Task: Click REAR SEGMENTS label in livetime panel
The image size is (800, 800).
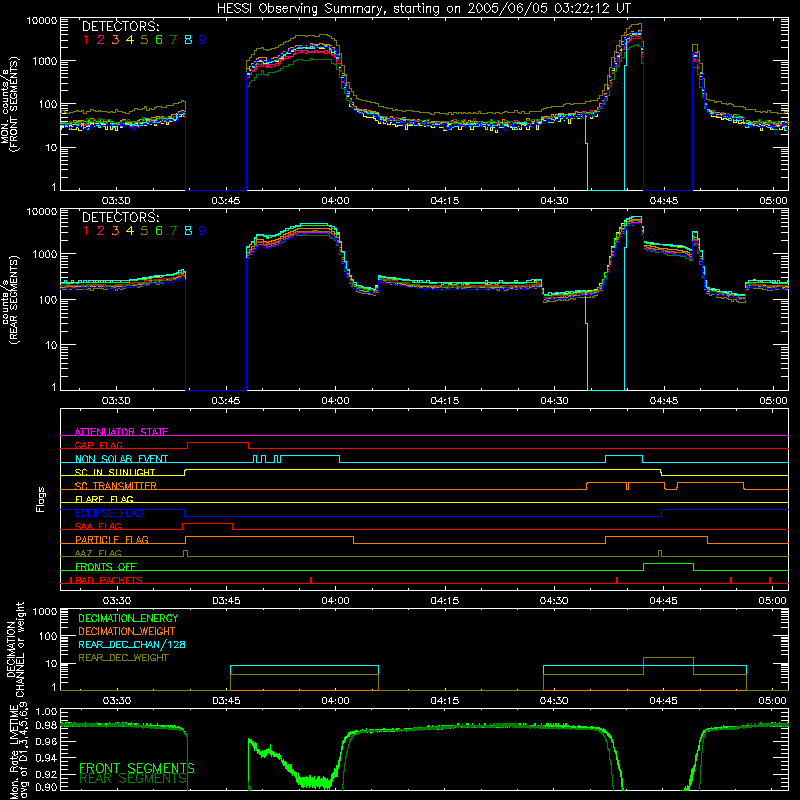Action: [133, 779]
